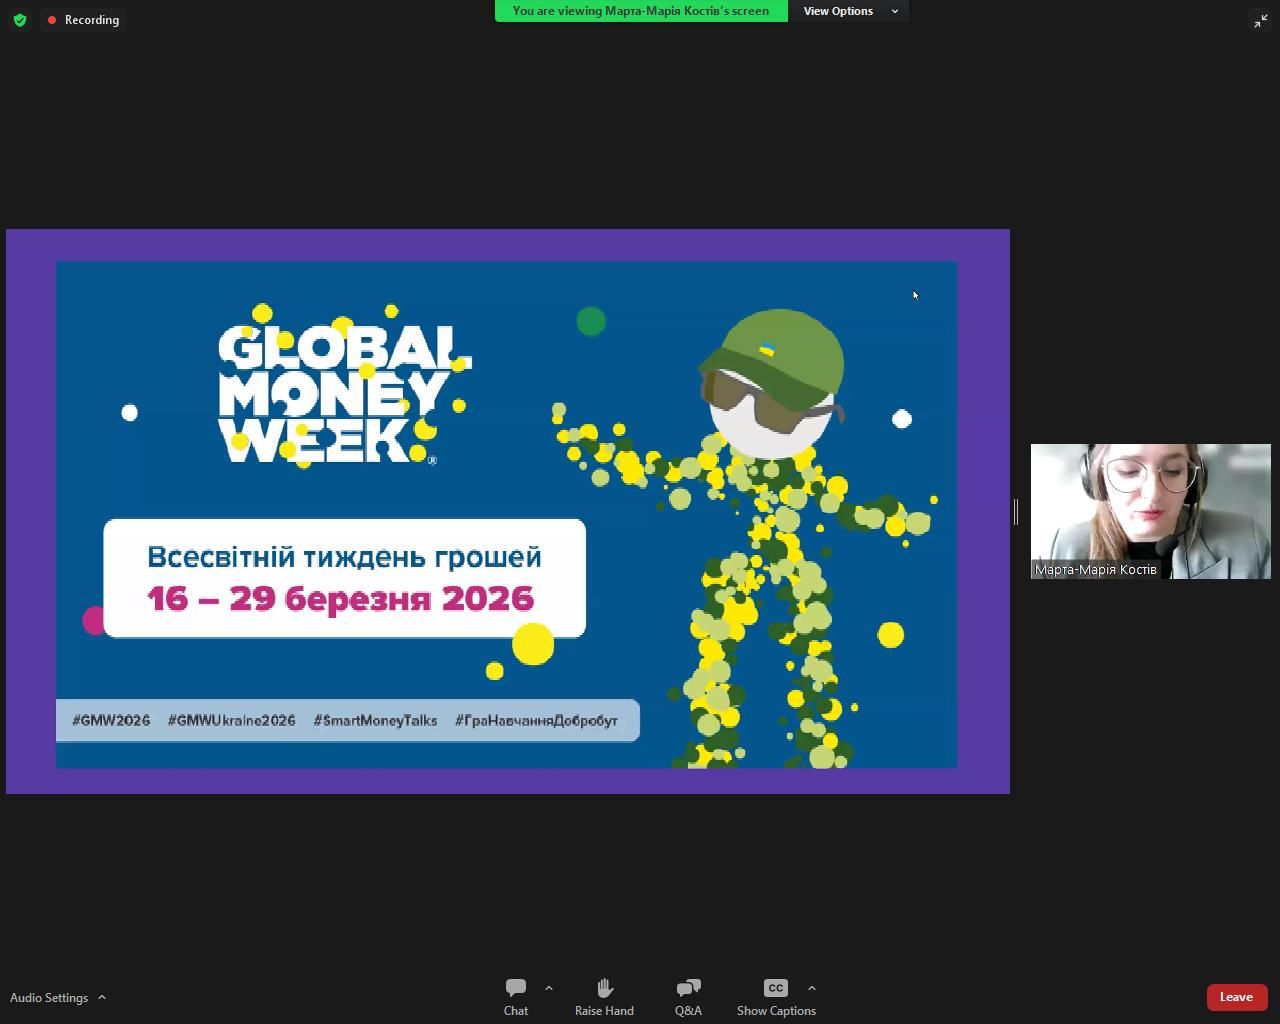Click the red Recording indicator
This screenshot has height=1024, width=1280.
[84, 20]
